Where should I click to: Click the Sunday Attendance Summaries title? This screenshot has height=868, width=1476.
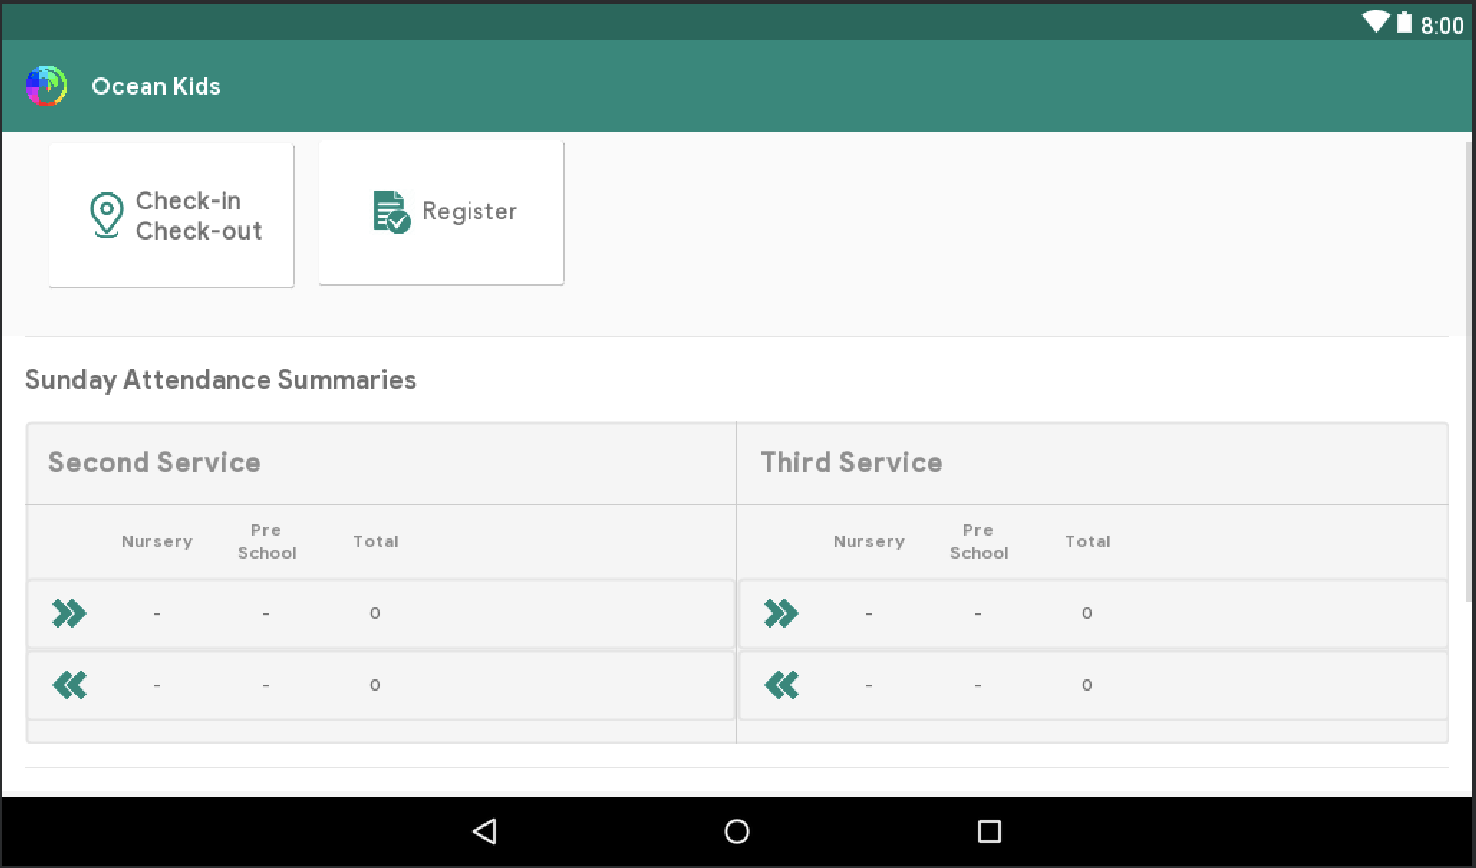coord(220,380)
